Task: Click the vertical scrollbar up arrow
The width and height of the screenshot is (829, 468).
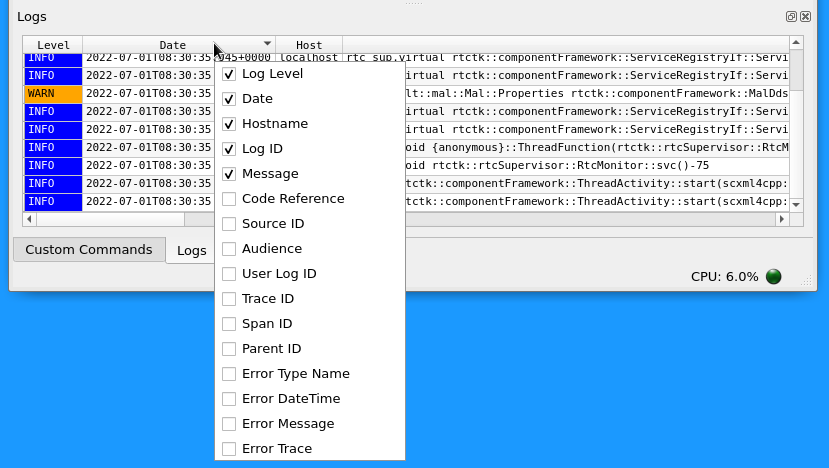Action: tap(796, 43)
